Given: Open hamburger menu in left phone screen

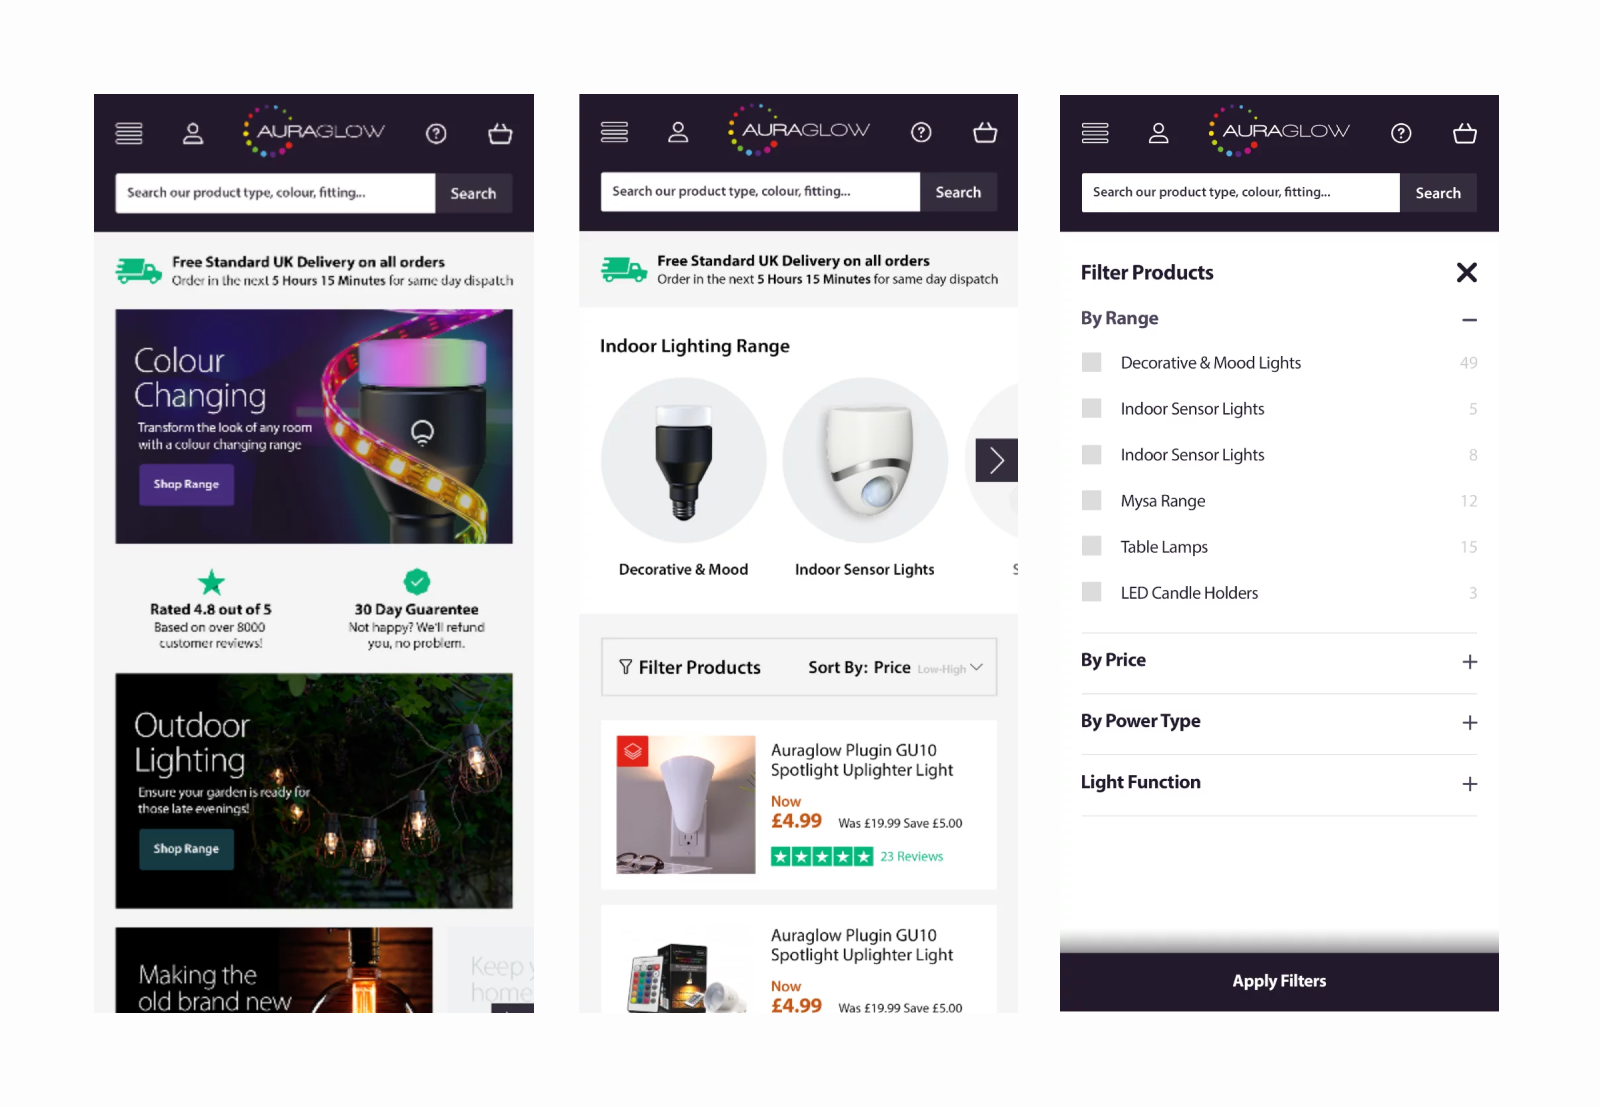Looking at the screenshot, I should pyautogui.click(x=129, y=133).
